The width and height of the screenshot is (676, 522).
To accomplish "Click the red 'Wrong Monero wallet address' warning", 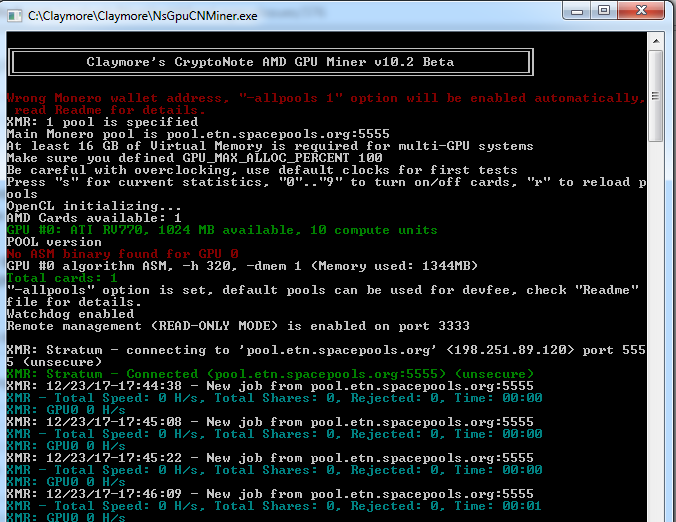I will tap(325, 104).
